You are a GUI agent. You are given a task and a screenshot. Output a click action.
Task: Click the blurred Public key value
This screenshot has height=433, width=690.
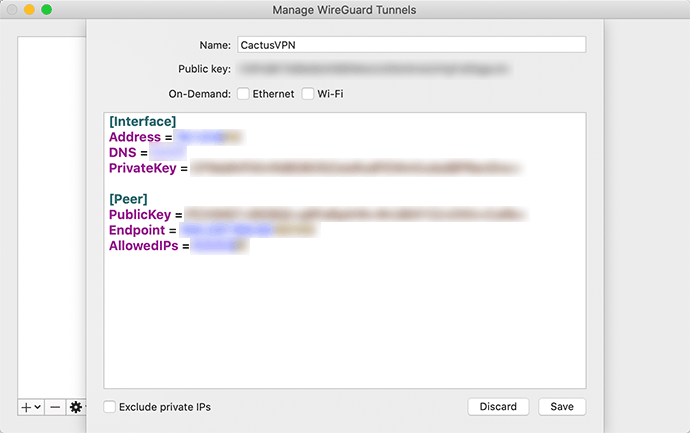(374, 69)
